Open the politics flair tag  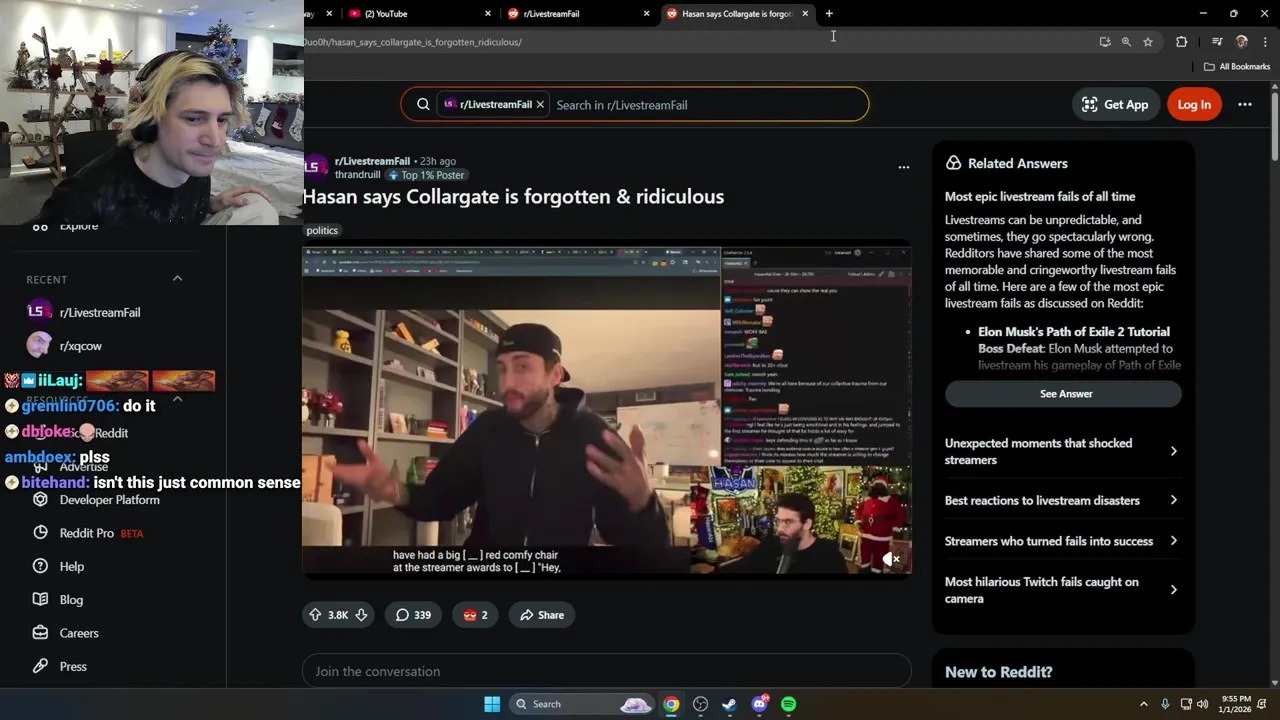[x=322, y=230]
